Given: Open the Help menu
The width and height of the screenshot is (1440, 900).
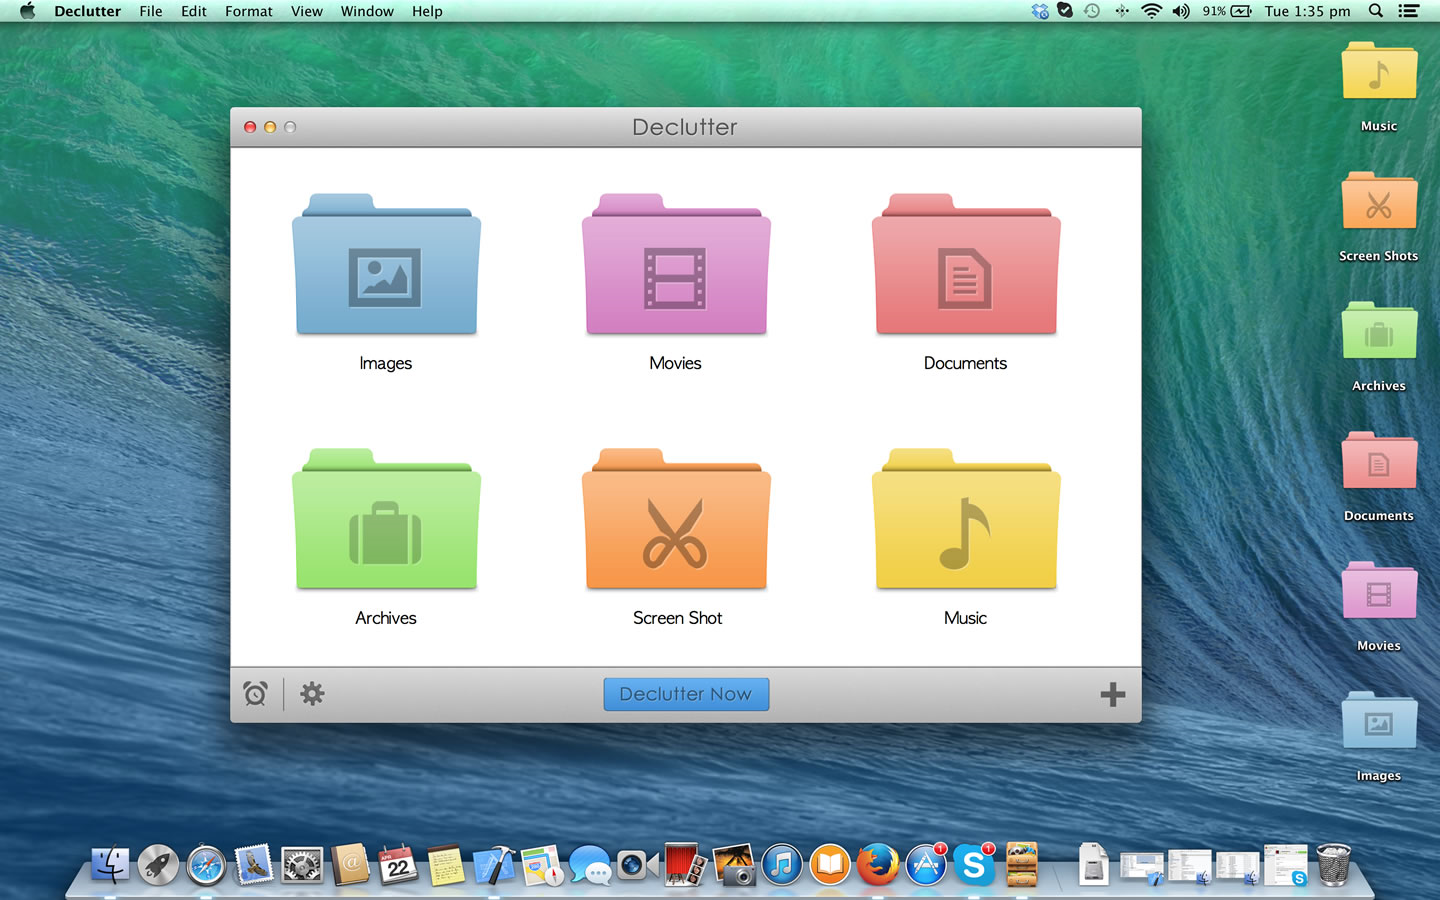Looking at the screenshot, I should tap(427, 11).
